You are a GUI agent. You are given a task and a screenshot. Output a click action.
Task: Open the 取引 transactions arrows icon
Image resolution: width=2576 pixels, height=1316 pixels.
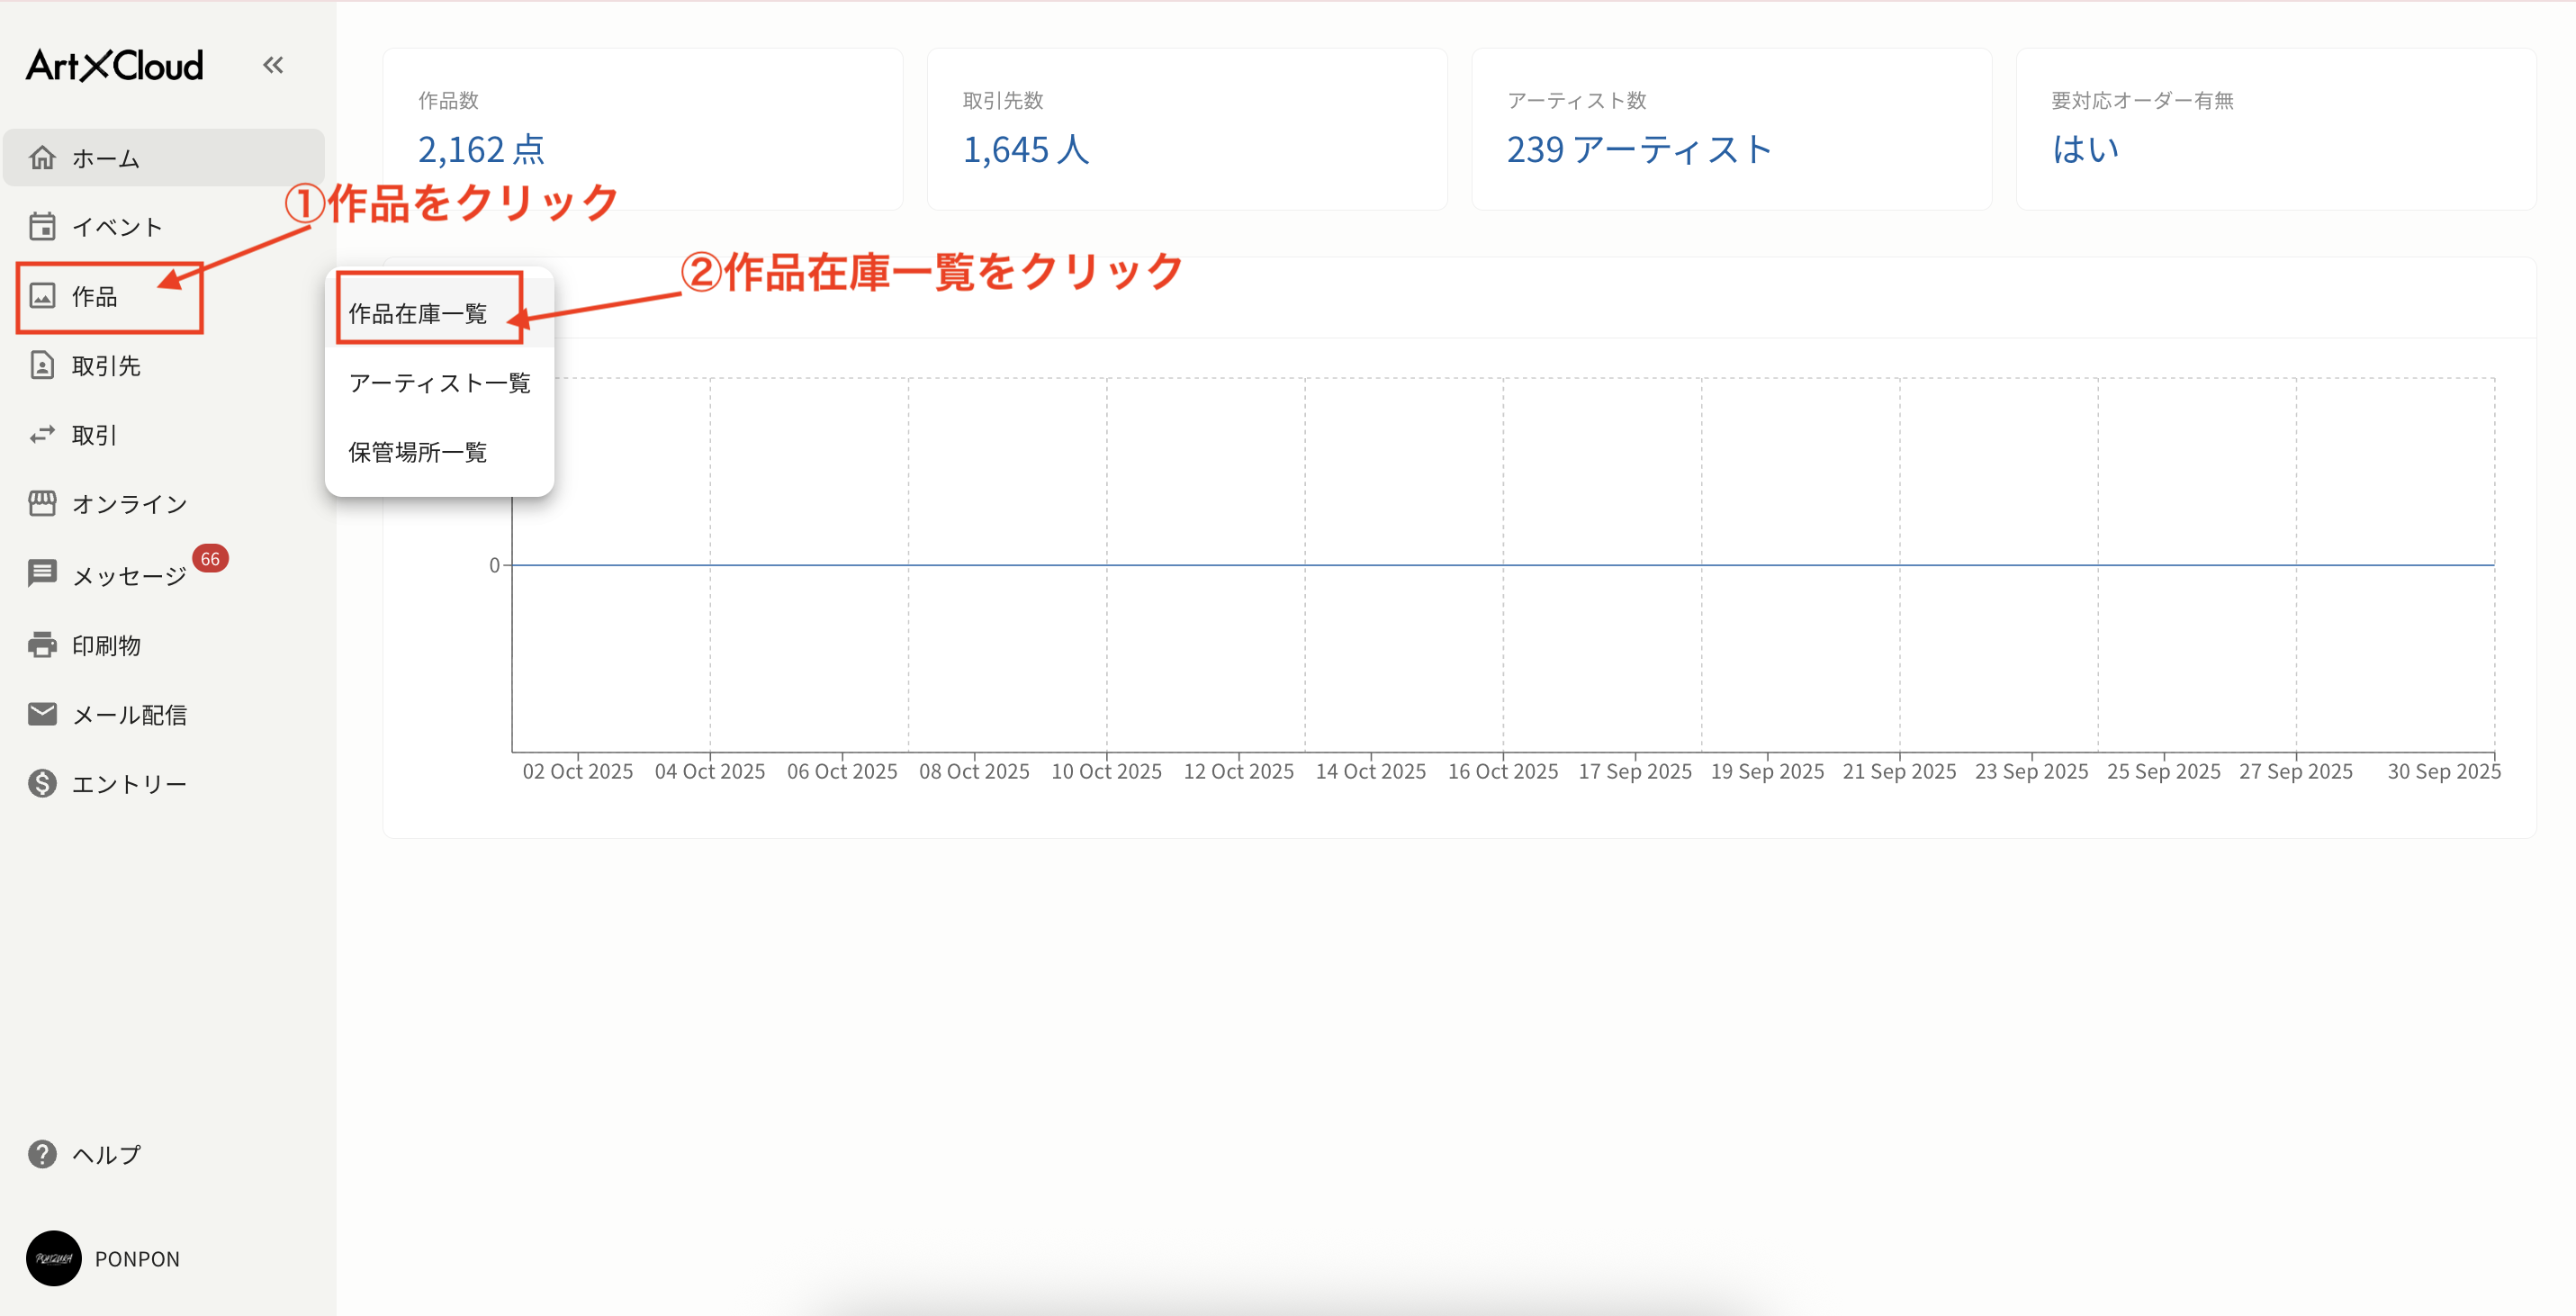(x=43, y=434)
